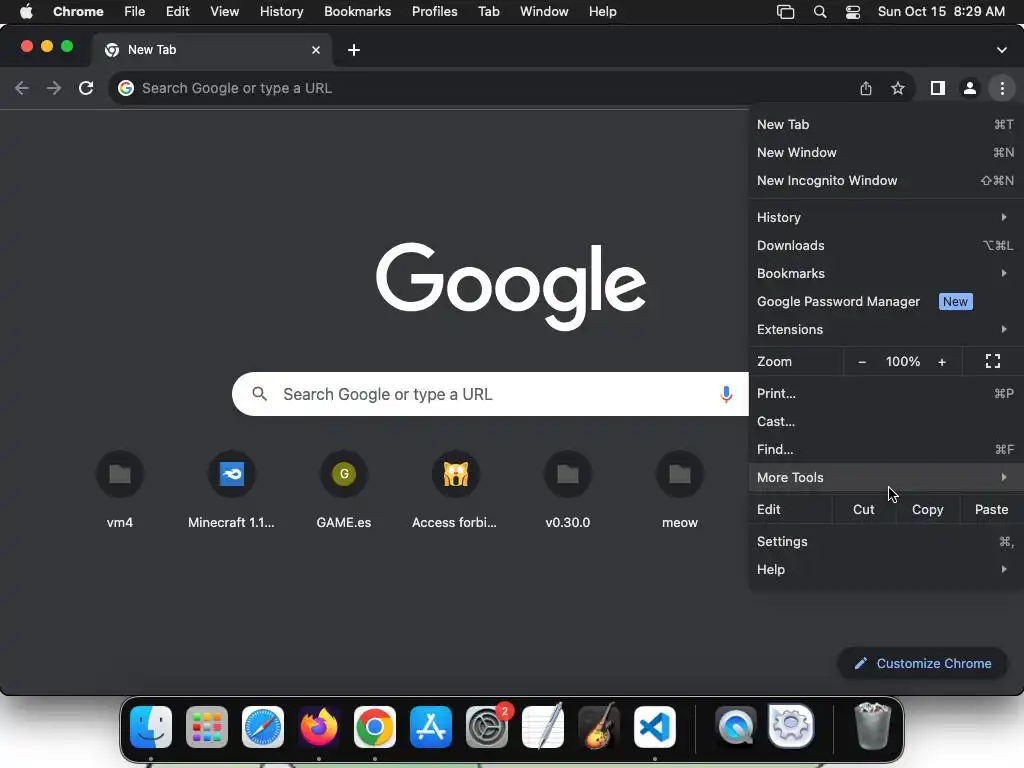This screenshot has width=1024, height=768.
Task: Open the File menu in menu bar
Action: 135,12
